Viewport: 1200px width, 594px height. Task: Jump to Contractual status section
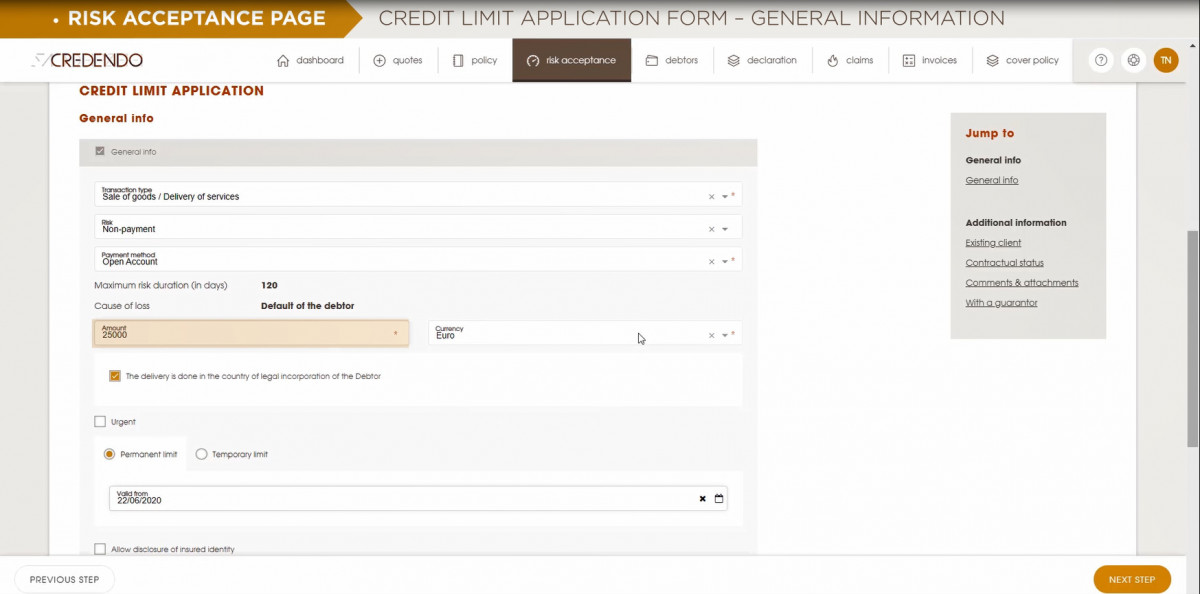pos(1004,262)
